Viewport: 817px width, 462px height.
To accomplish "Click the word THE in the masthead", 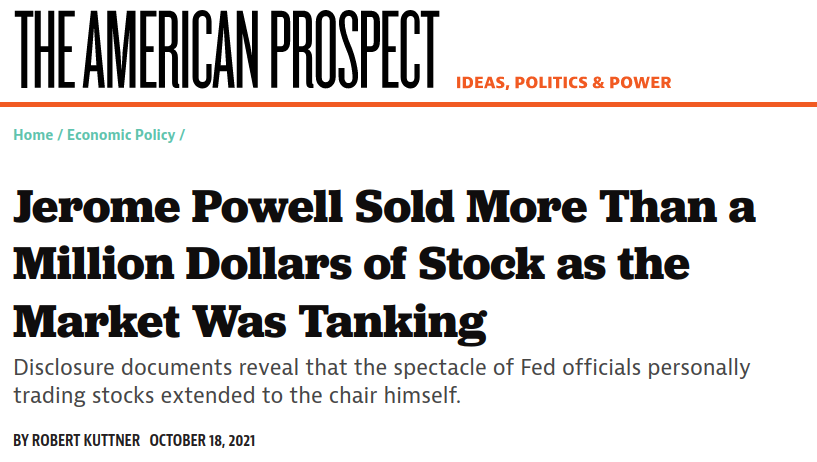I will click(44, 49).
